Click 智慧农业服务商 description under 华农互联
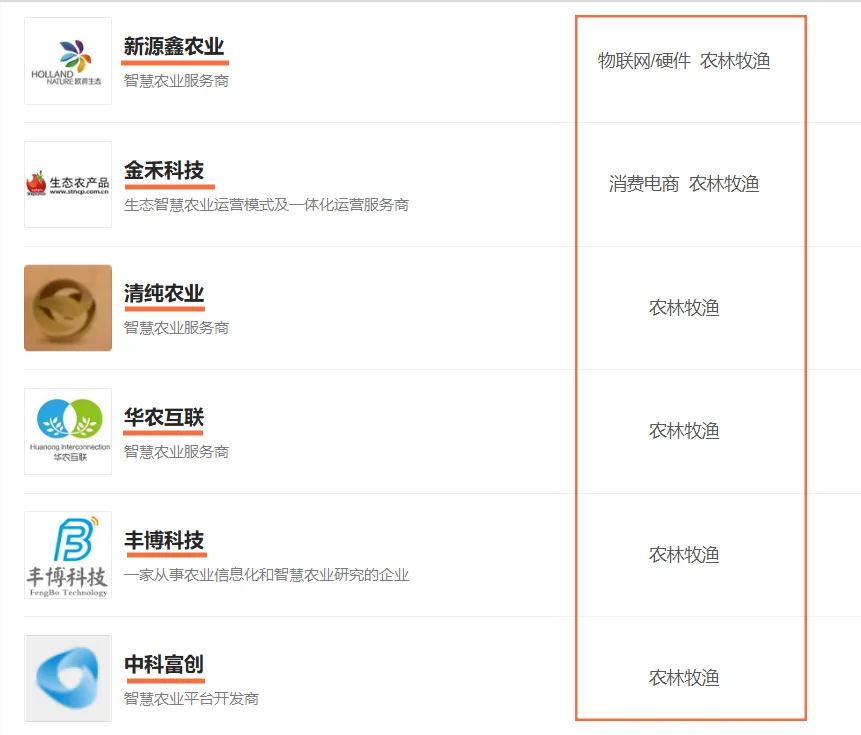 176,452
